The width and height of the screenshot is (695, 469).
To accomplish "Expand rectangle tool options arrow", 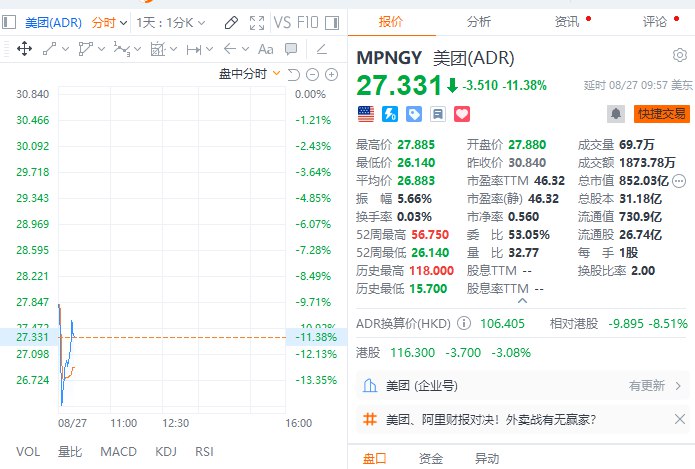I will point(173,49).
